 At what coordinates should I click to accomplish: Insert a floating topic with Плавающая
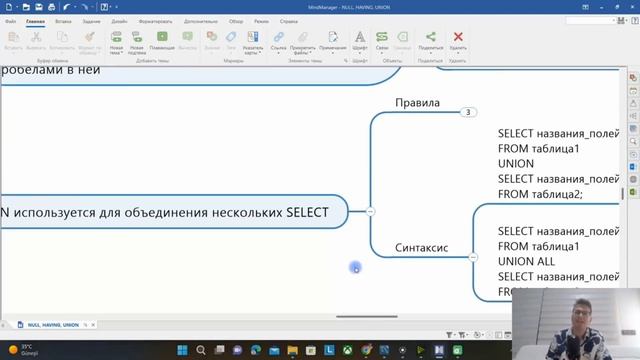point(162,40)
